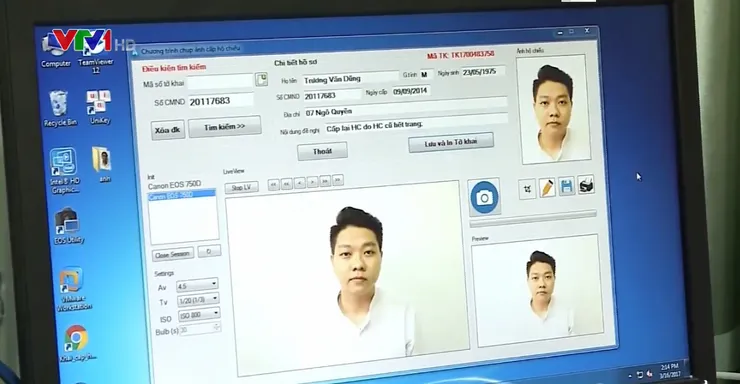740x384 pixels.
Task: Click the LiveView camera image area
Action: [x=347, y=279]
